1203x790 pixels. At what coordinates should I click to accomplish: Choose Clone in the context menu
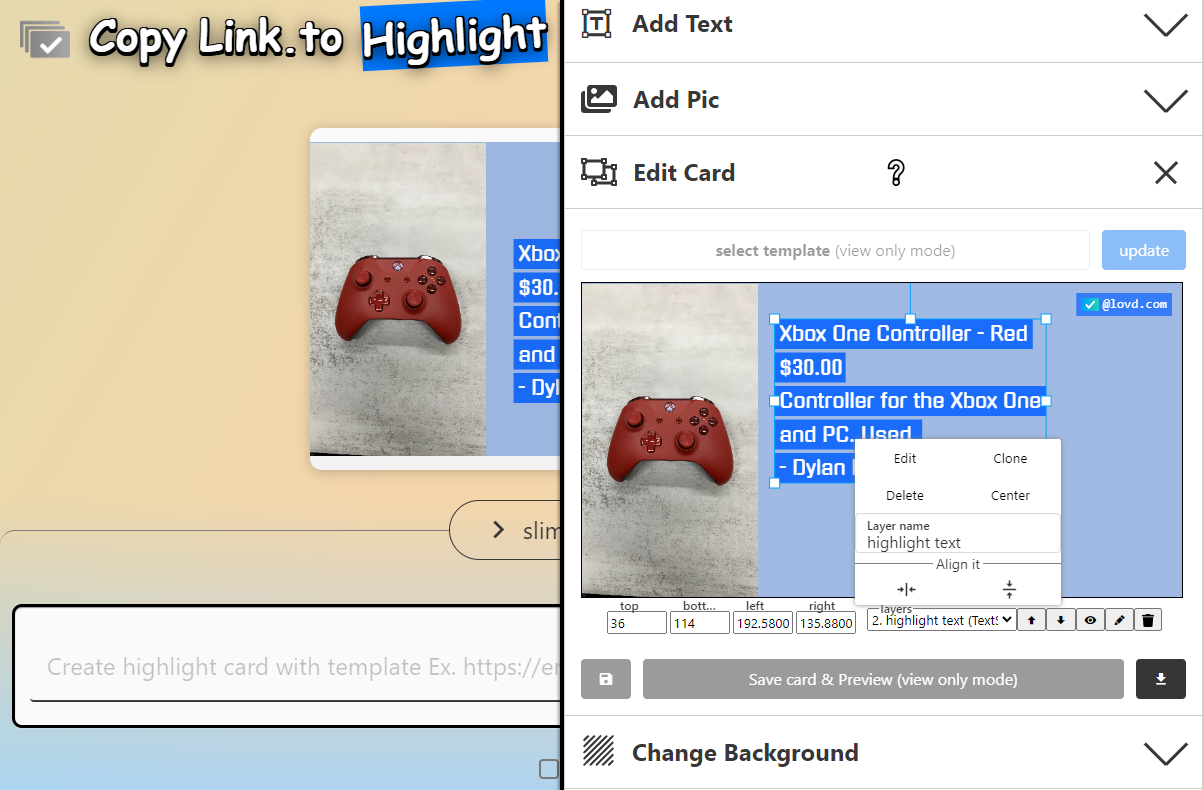click(1010, 458)
